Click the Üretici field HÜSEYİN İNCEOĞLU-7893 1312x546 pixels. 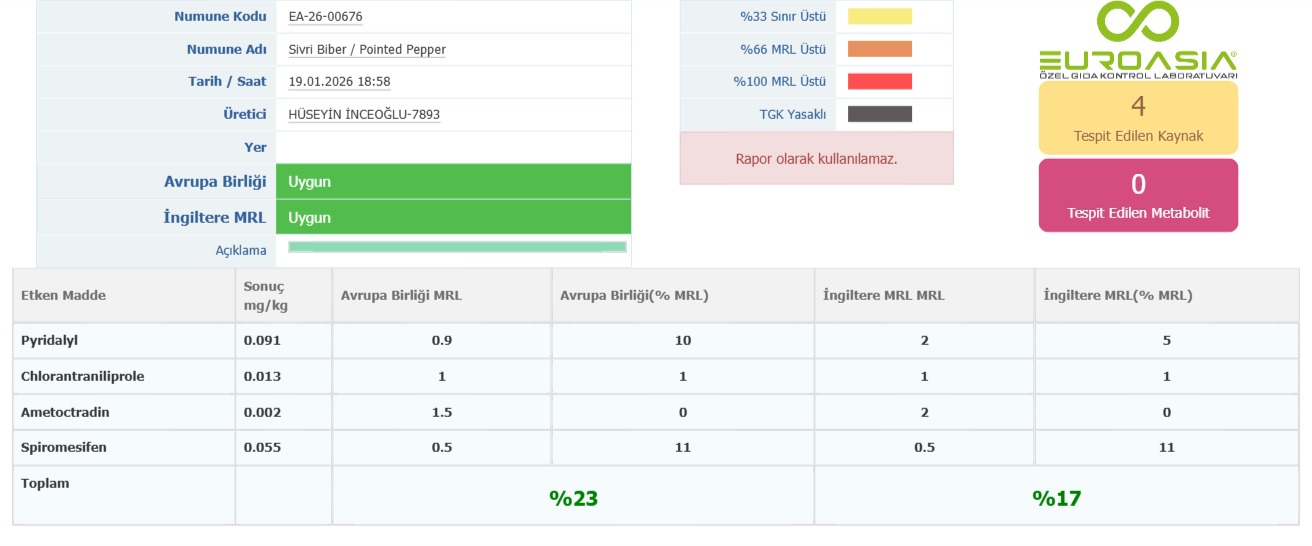364,115
